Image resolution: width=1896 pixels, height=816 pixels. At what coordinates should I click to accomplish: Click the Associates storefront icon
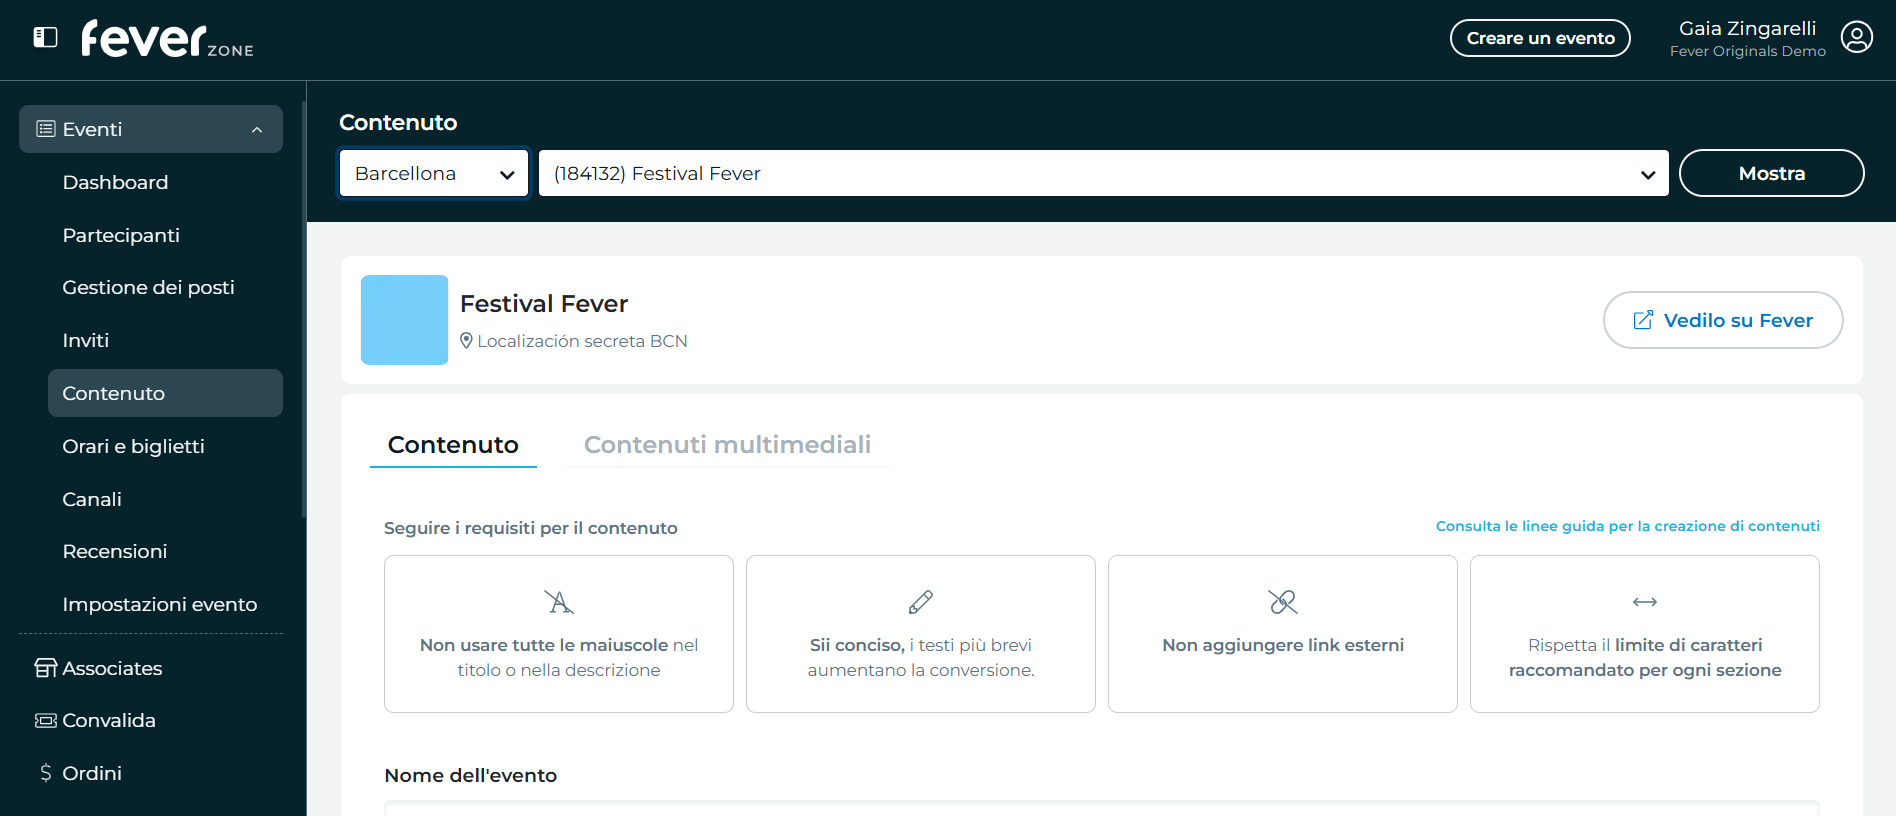point(46,668)
